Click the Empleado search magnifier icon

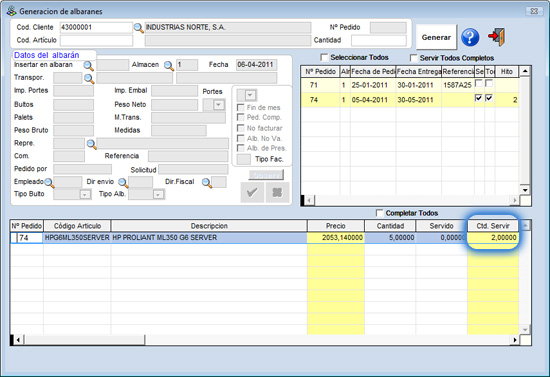[x=49, y=182]
